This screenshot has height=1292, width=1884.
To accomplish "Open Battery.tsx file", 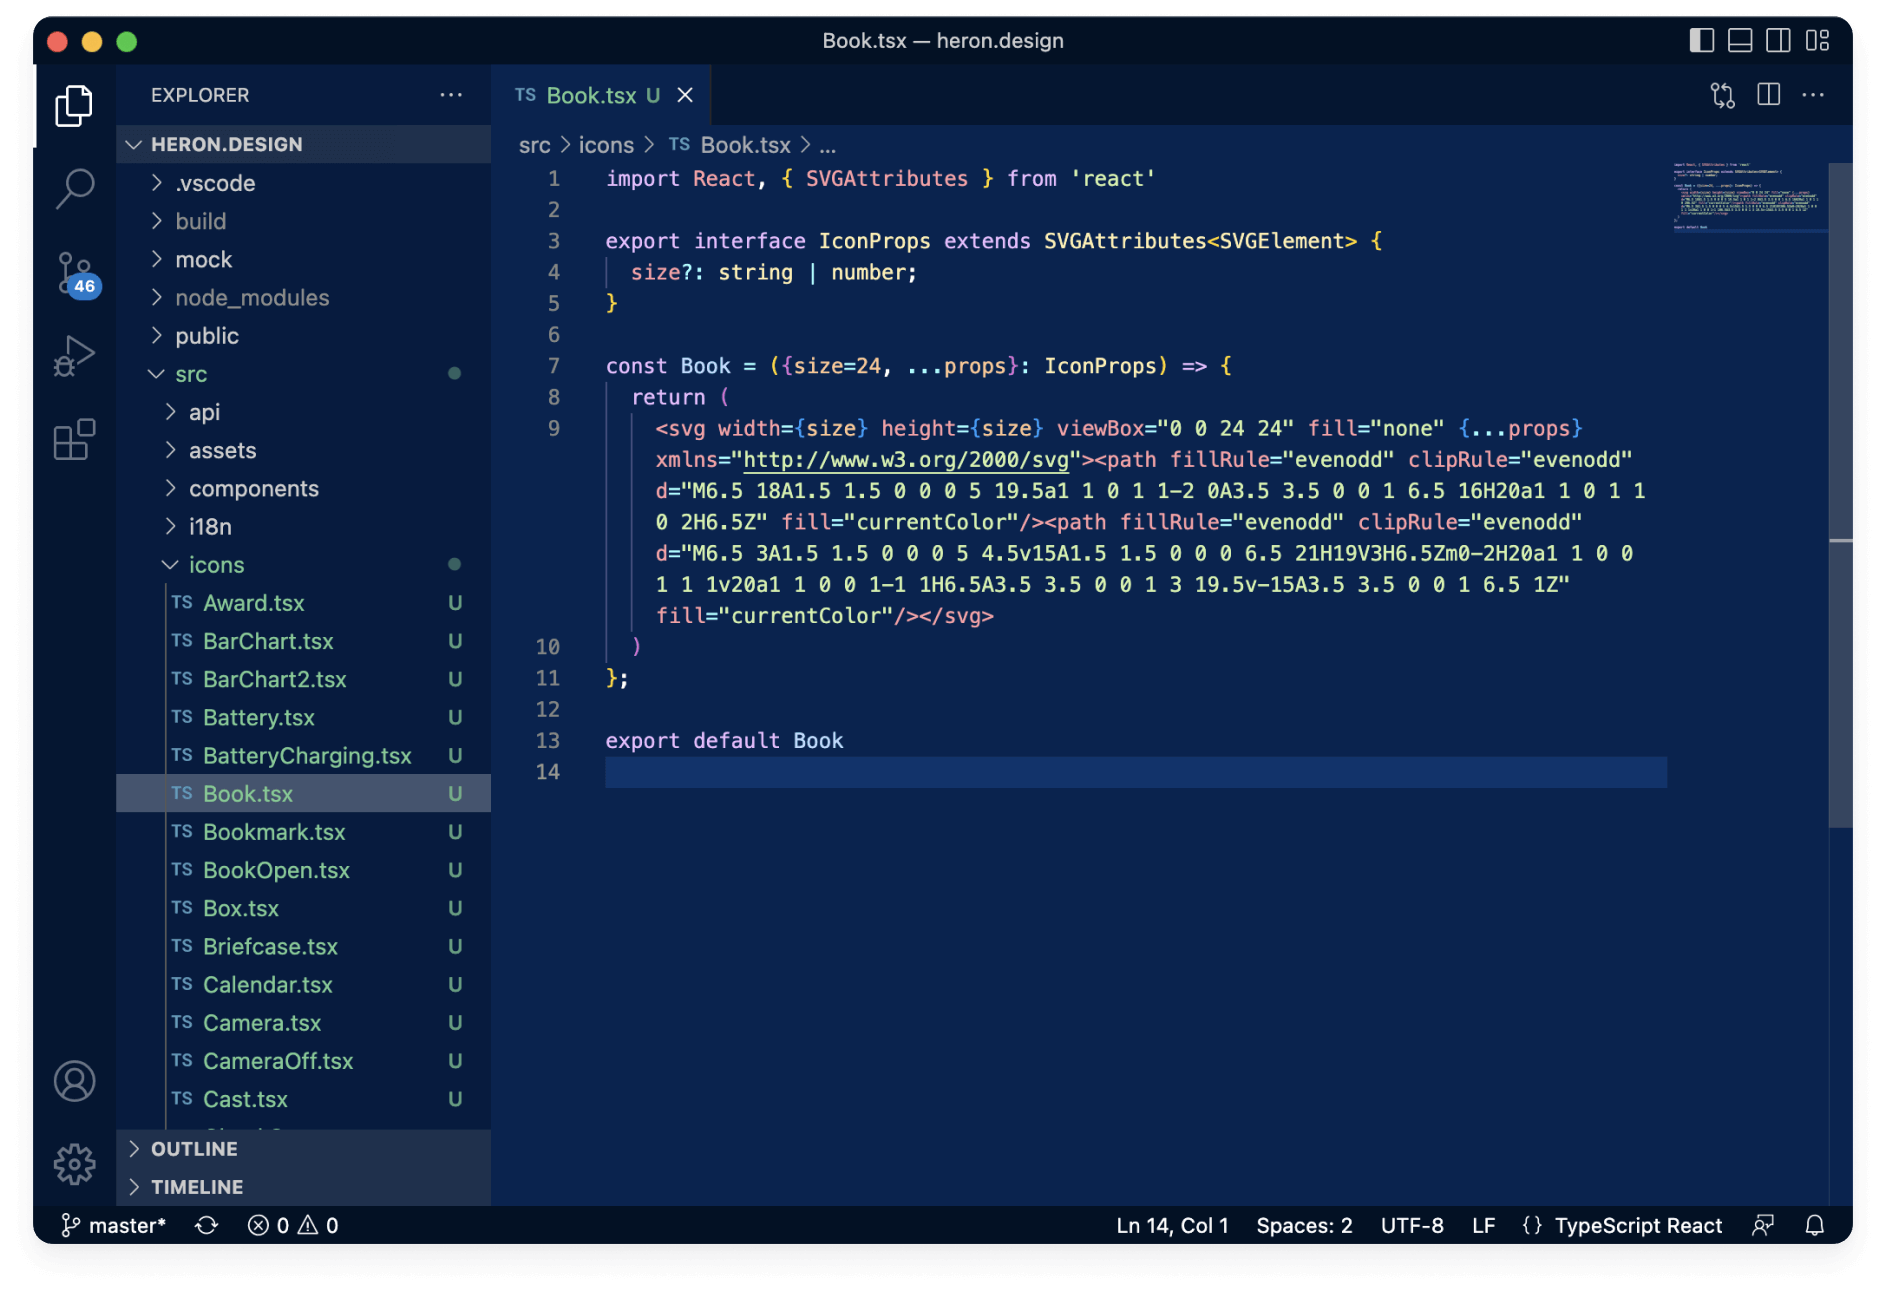I will [x=304, y=717].
